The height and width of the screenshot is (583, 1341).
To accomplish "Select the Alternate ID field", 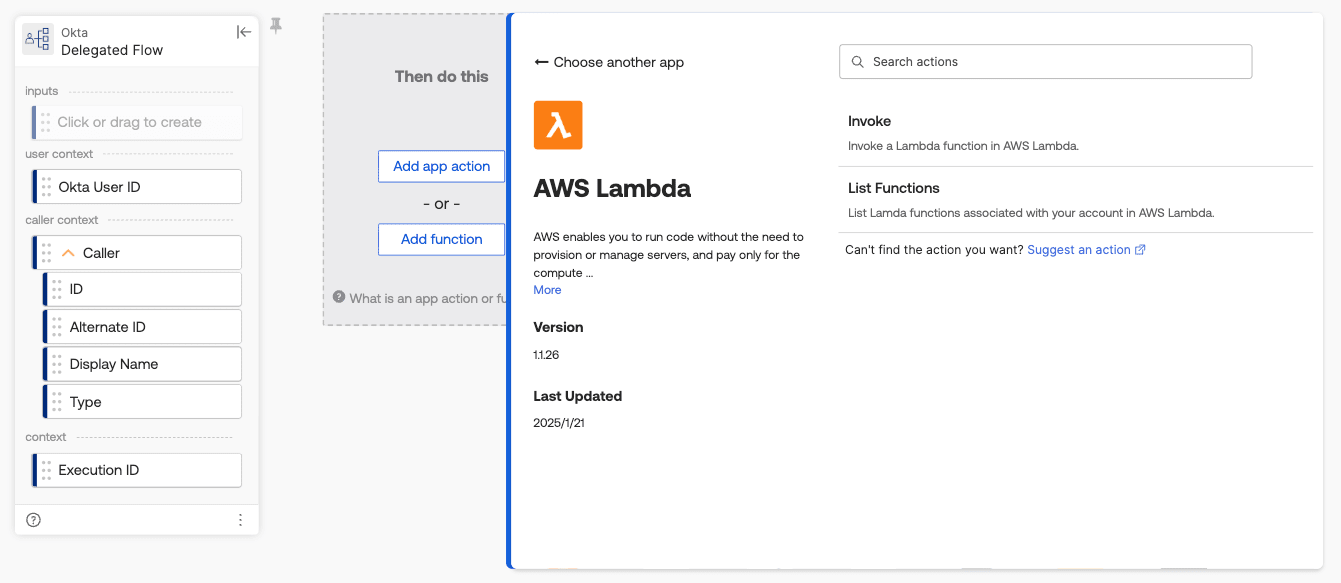I will click(x=142, y=327).
